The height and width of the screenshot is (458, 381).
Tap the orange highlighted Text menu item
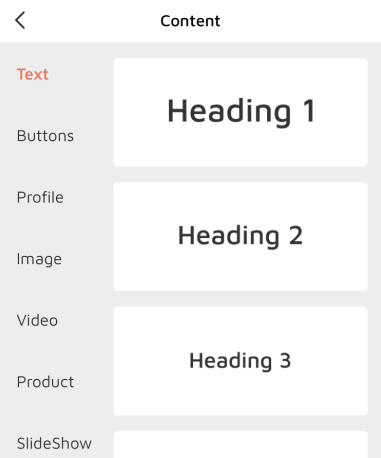[33, 74]
